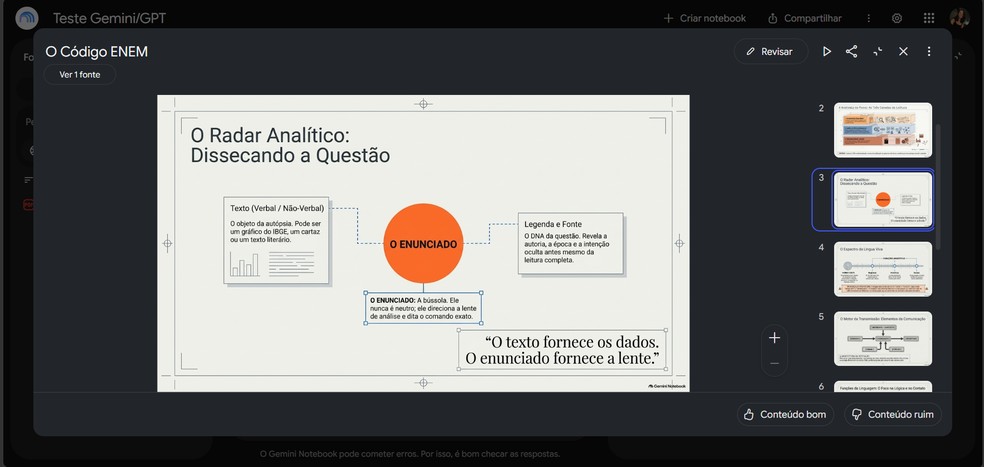Image resolution: width=984 pixels, height=467 pixels.
Task: Click the thumbnail panel scrollbar
Action: tap(938, 186)
